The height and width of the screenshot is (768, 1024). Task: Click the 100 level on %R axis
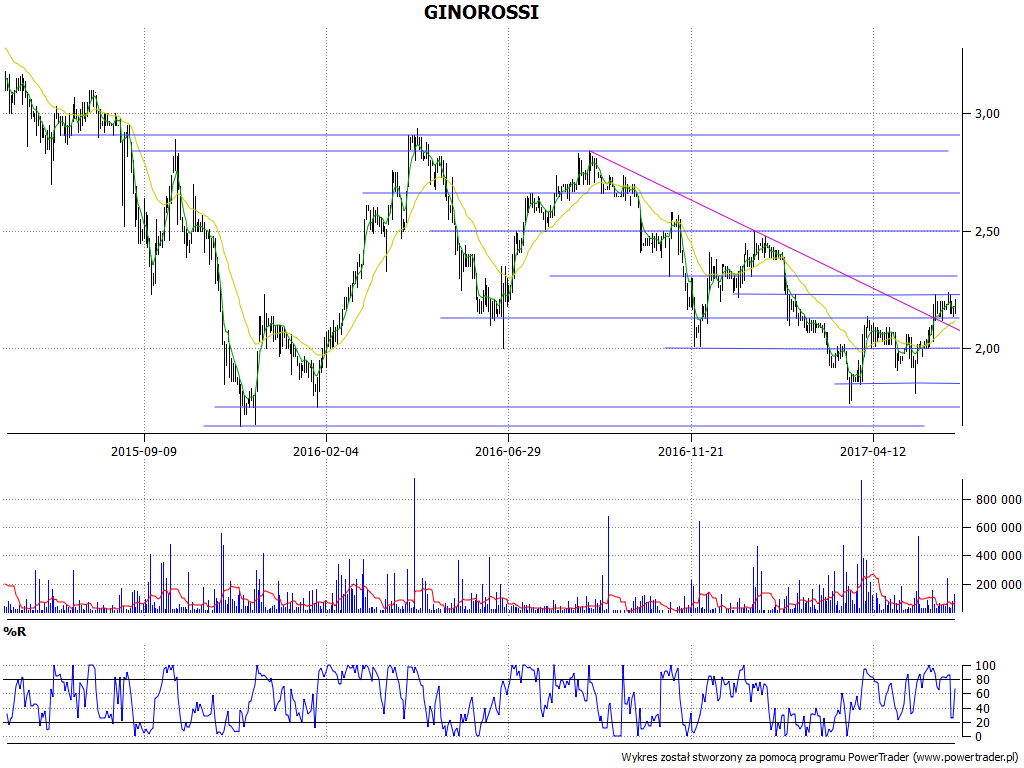(985, 666)
